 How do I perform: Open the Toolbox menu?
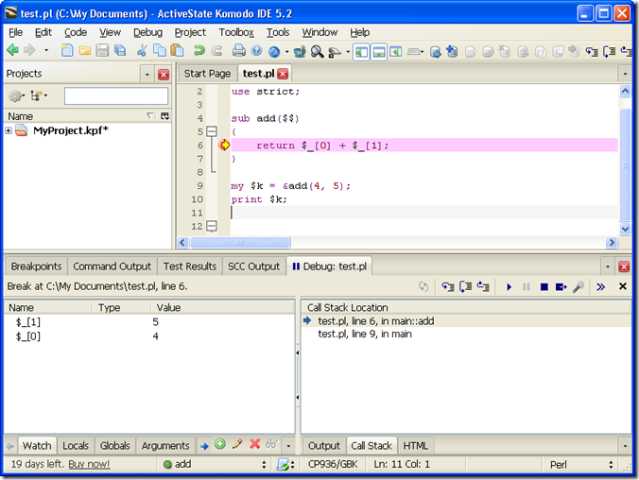[236, 33]
